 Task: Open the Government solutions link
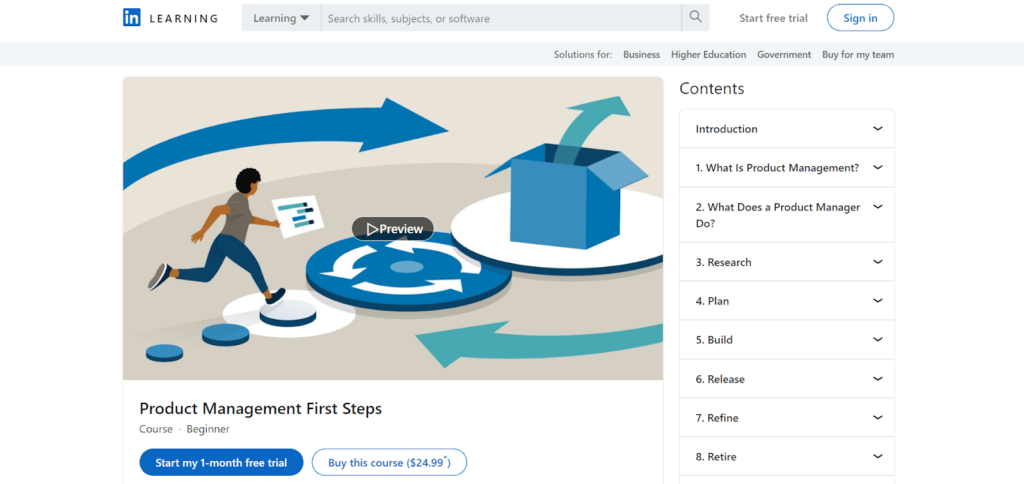784,55
